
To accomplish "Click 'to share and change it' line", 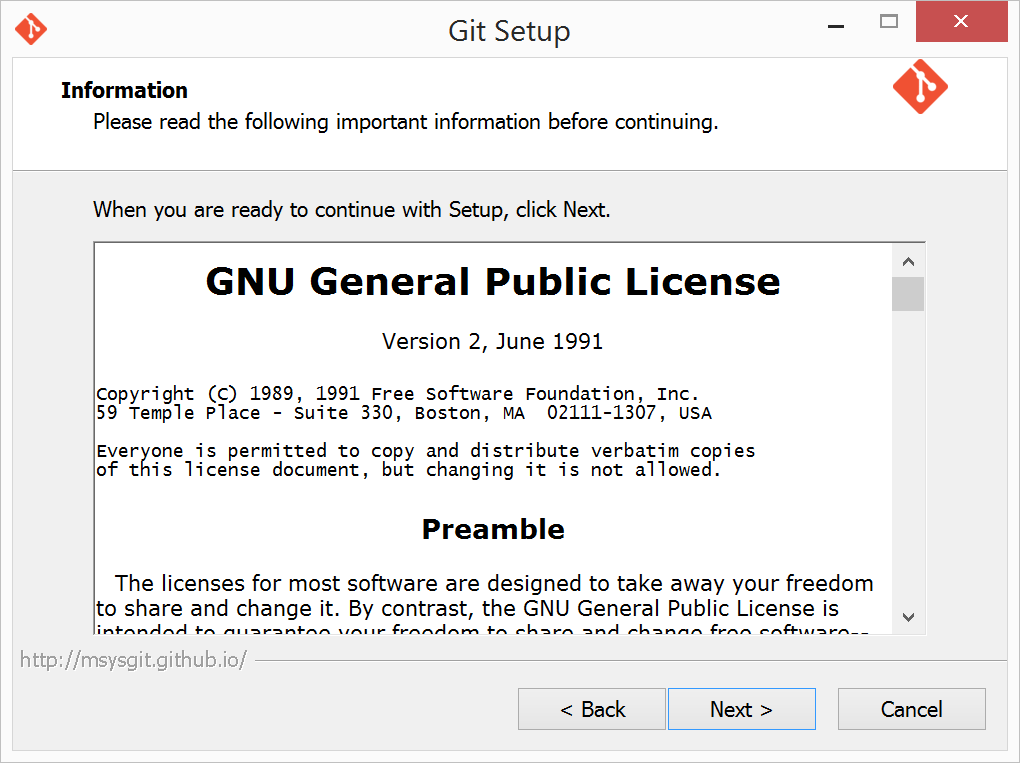I will pos(467,608).
